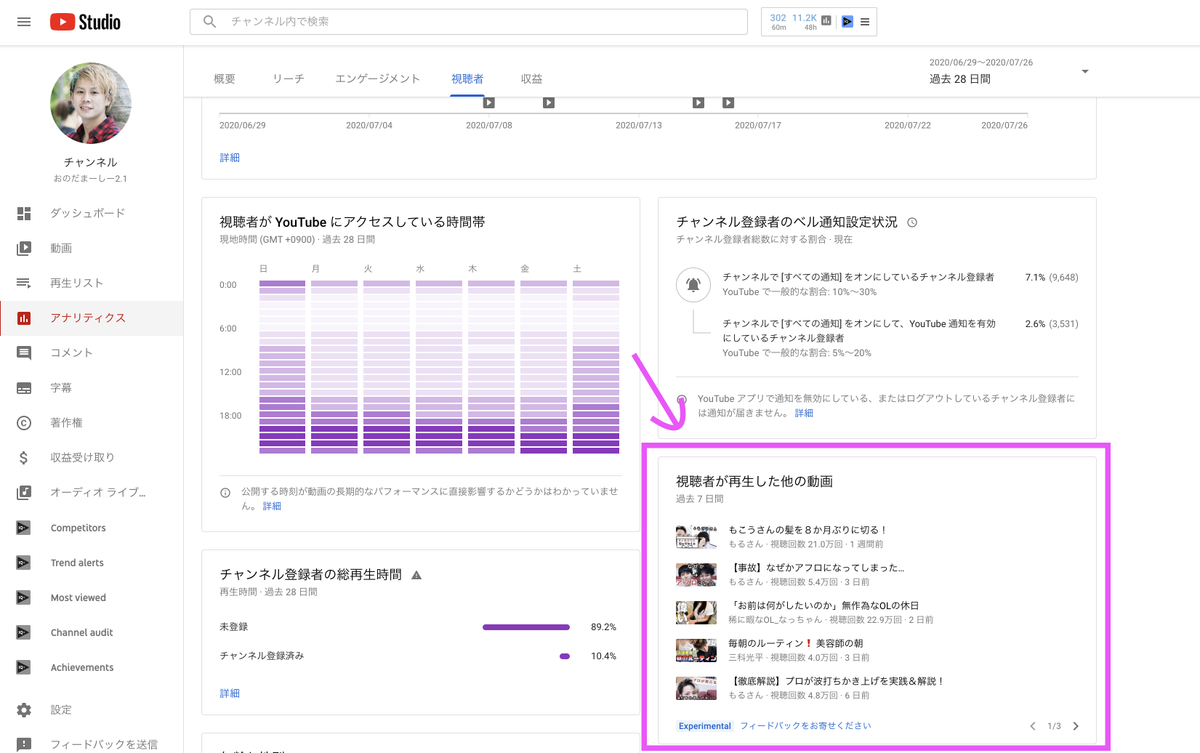Go to previous page of other videos
Image resolution: width=1200 pixels, height=753 pixels.
coord(1033,726)
